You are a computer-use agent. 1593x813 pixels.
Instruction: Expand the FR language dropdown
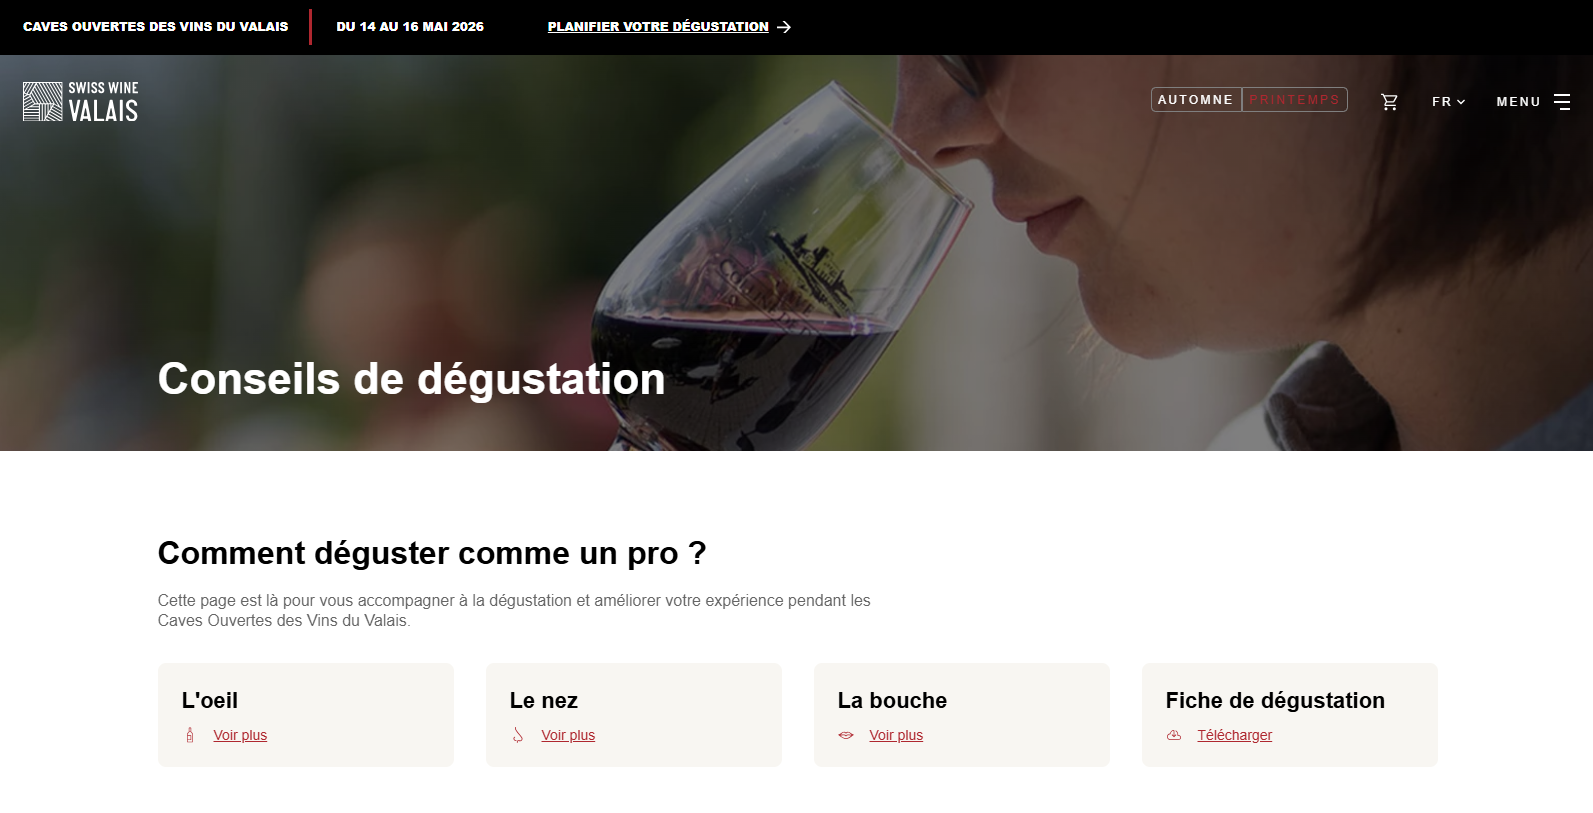(x=1448, y=102)
